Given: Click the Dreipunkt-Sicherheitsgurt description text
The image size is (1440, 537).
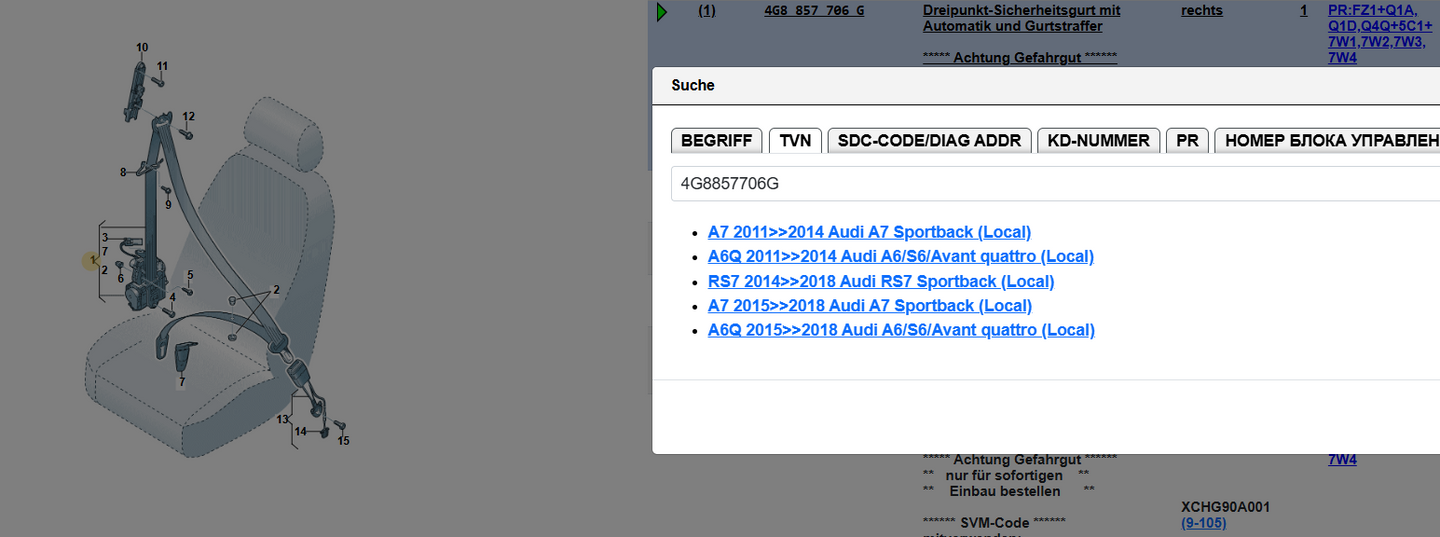Looking at the screenshot, I should click(x=1021, y=18).
